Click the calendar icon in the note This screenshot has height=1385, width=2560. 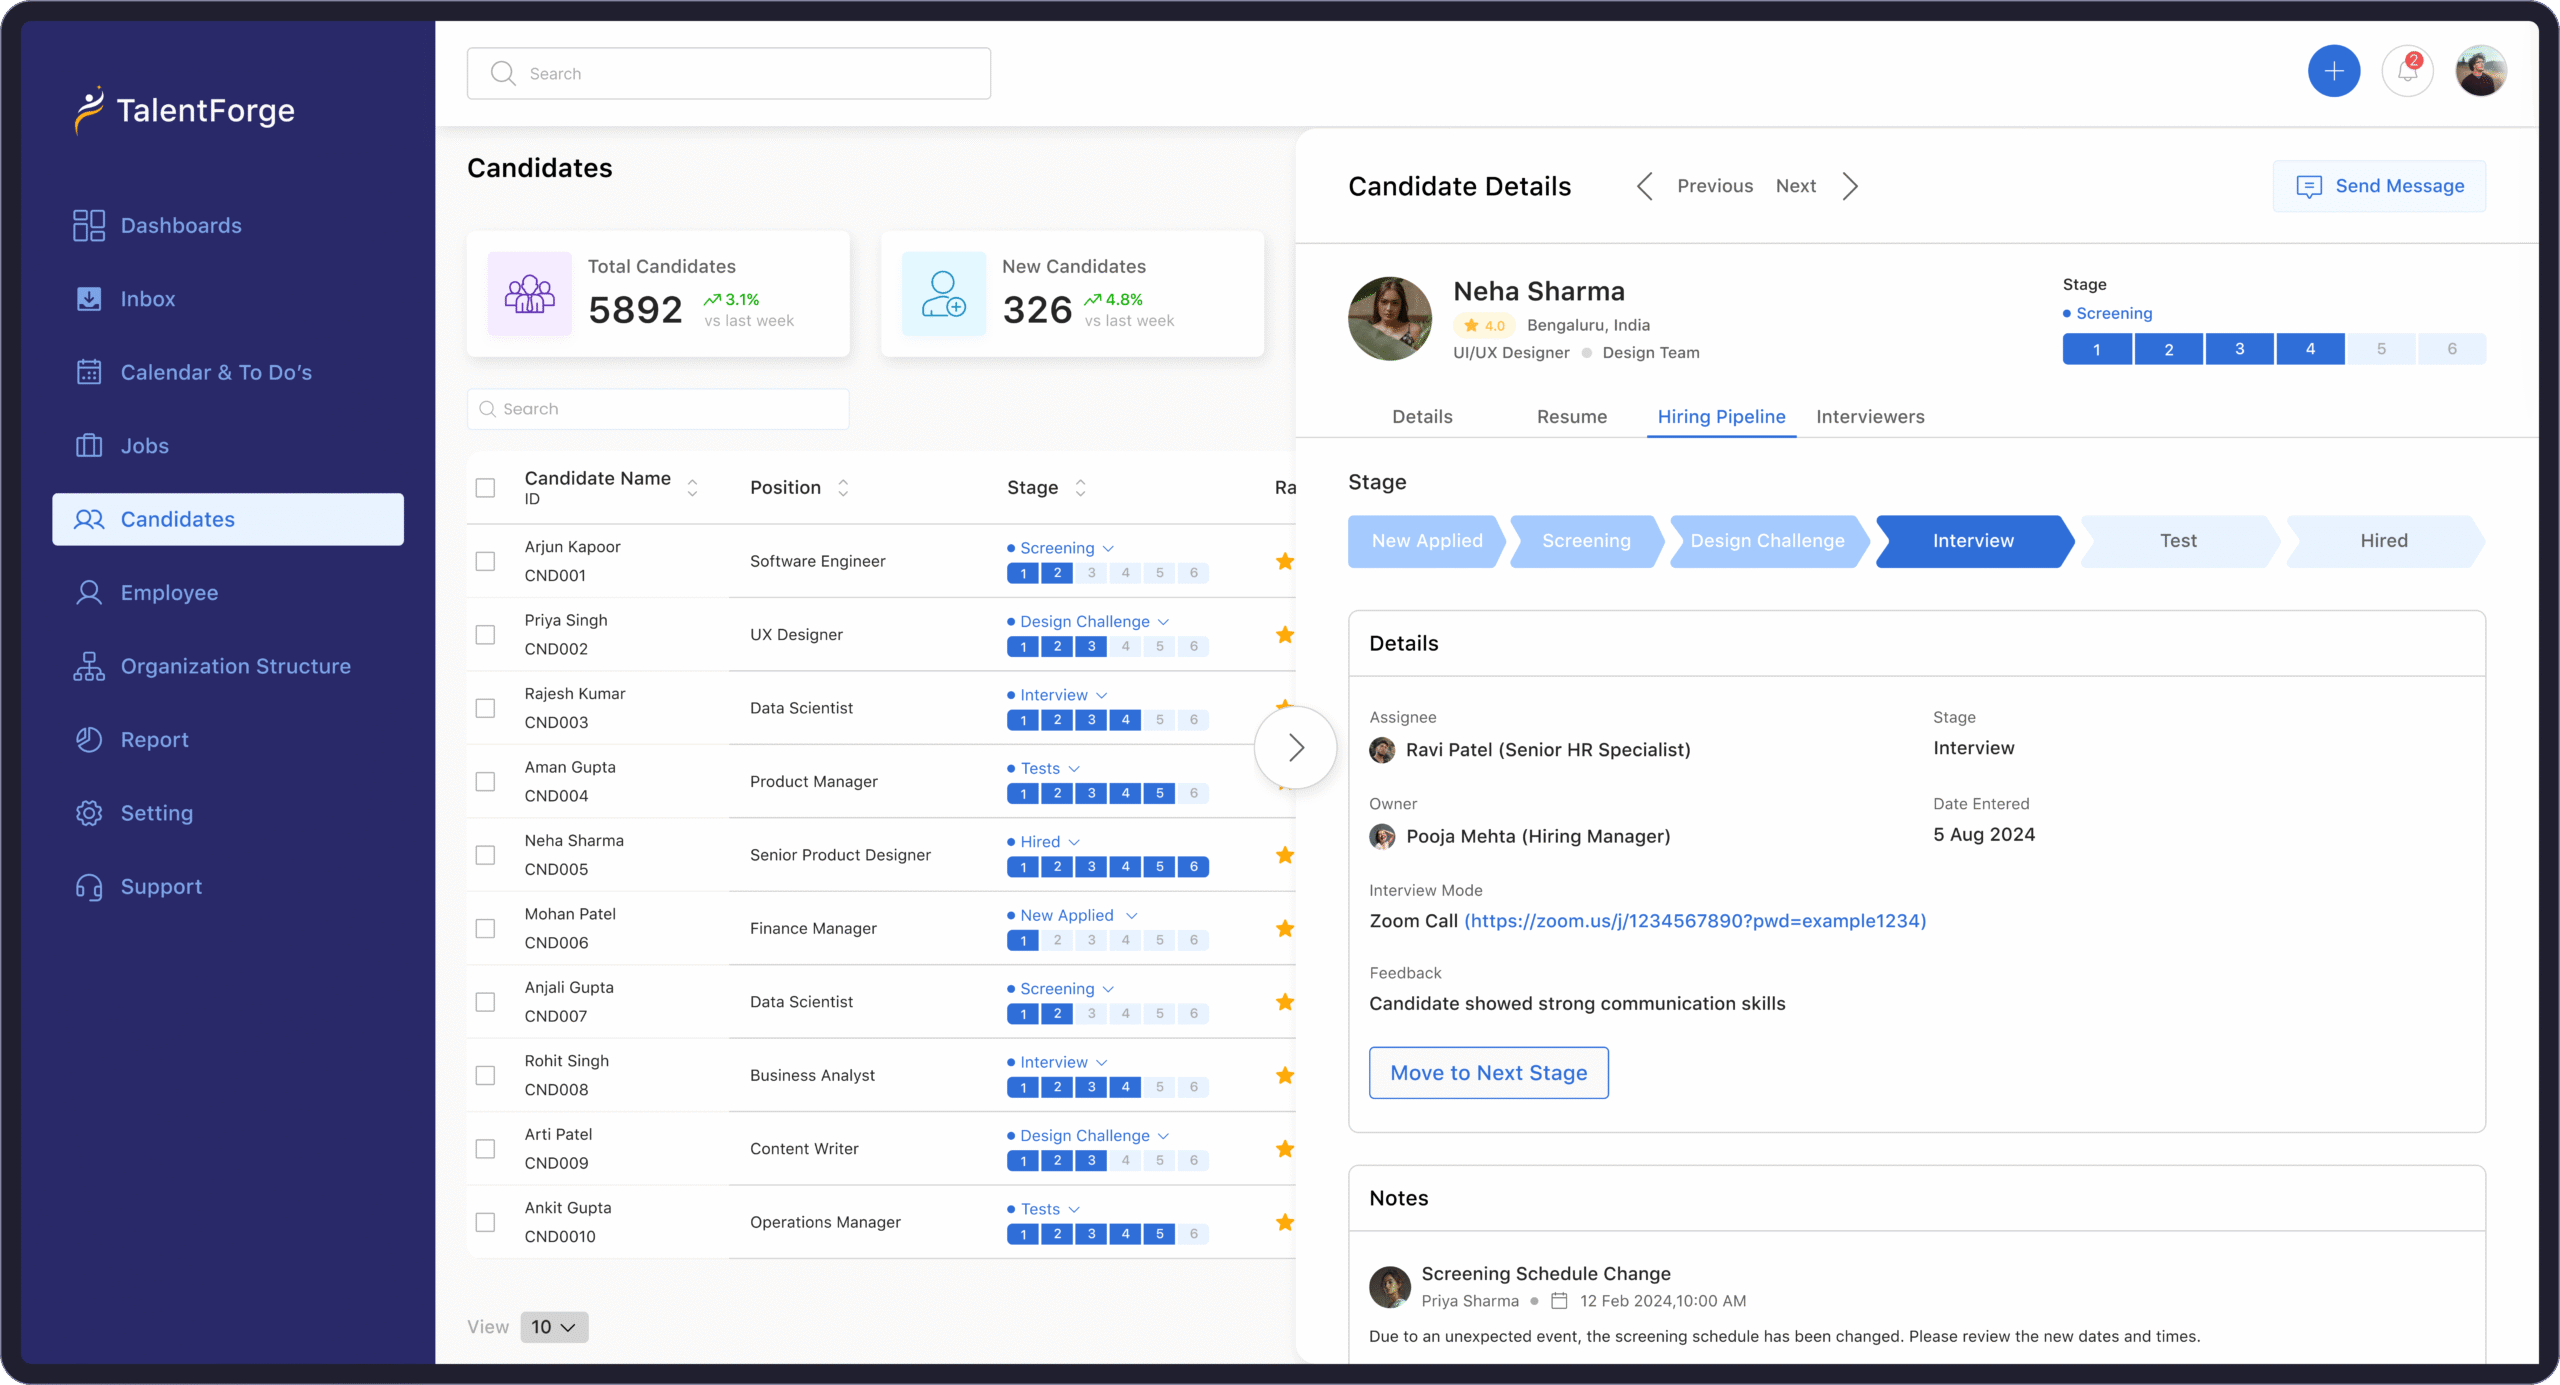click(1559, 1301)
